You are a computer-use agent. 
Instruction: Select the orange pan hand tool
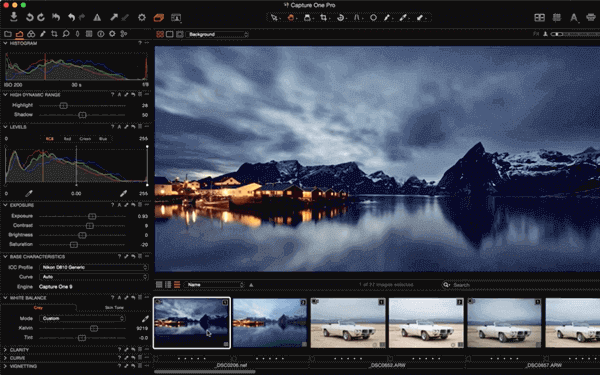291,18
